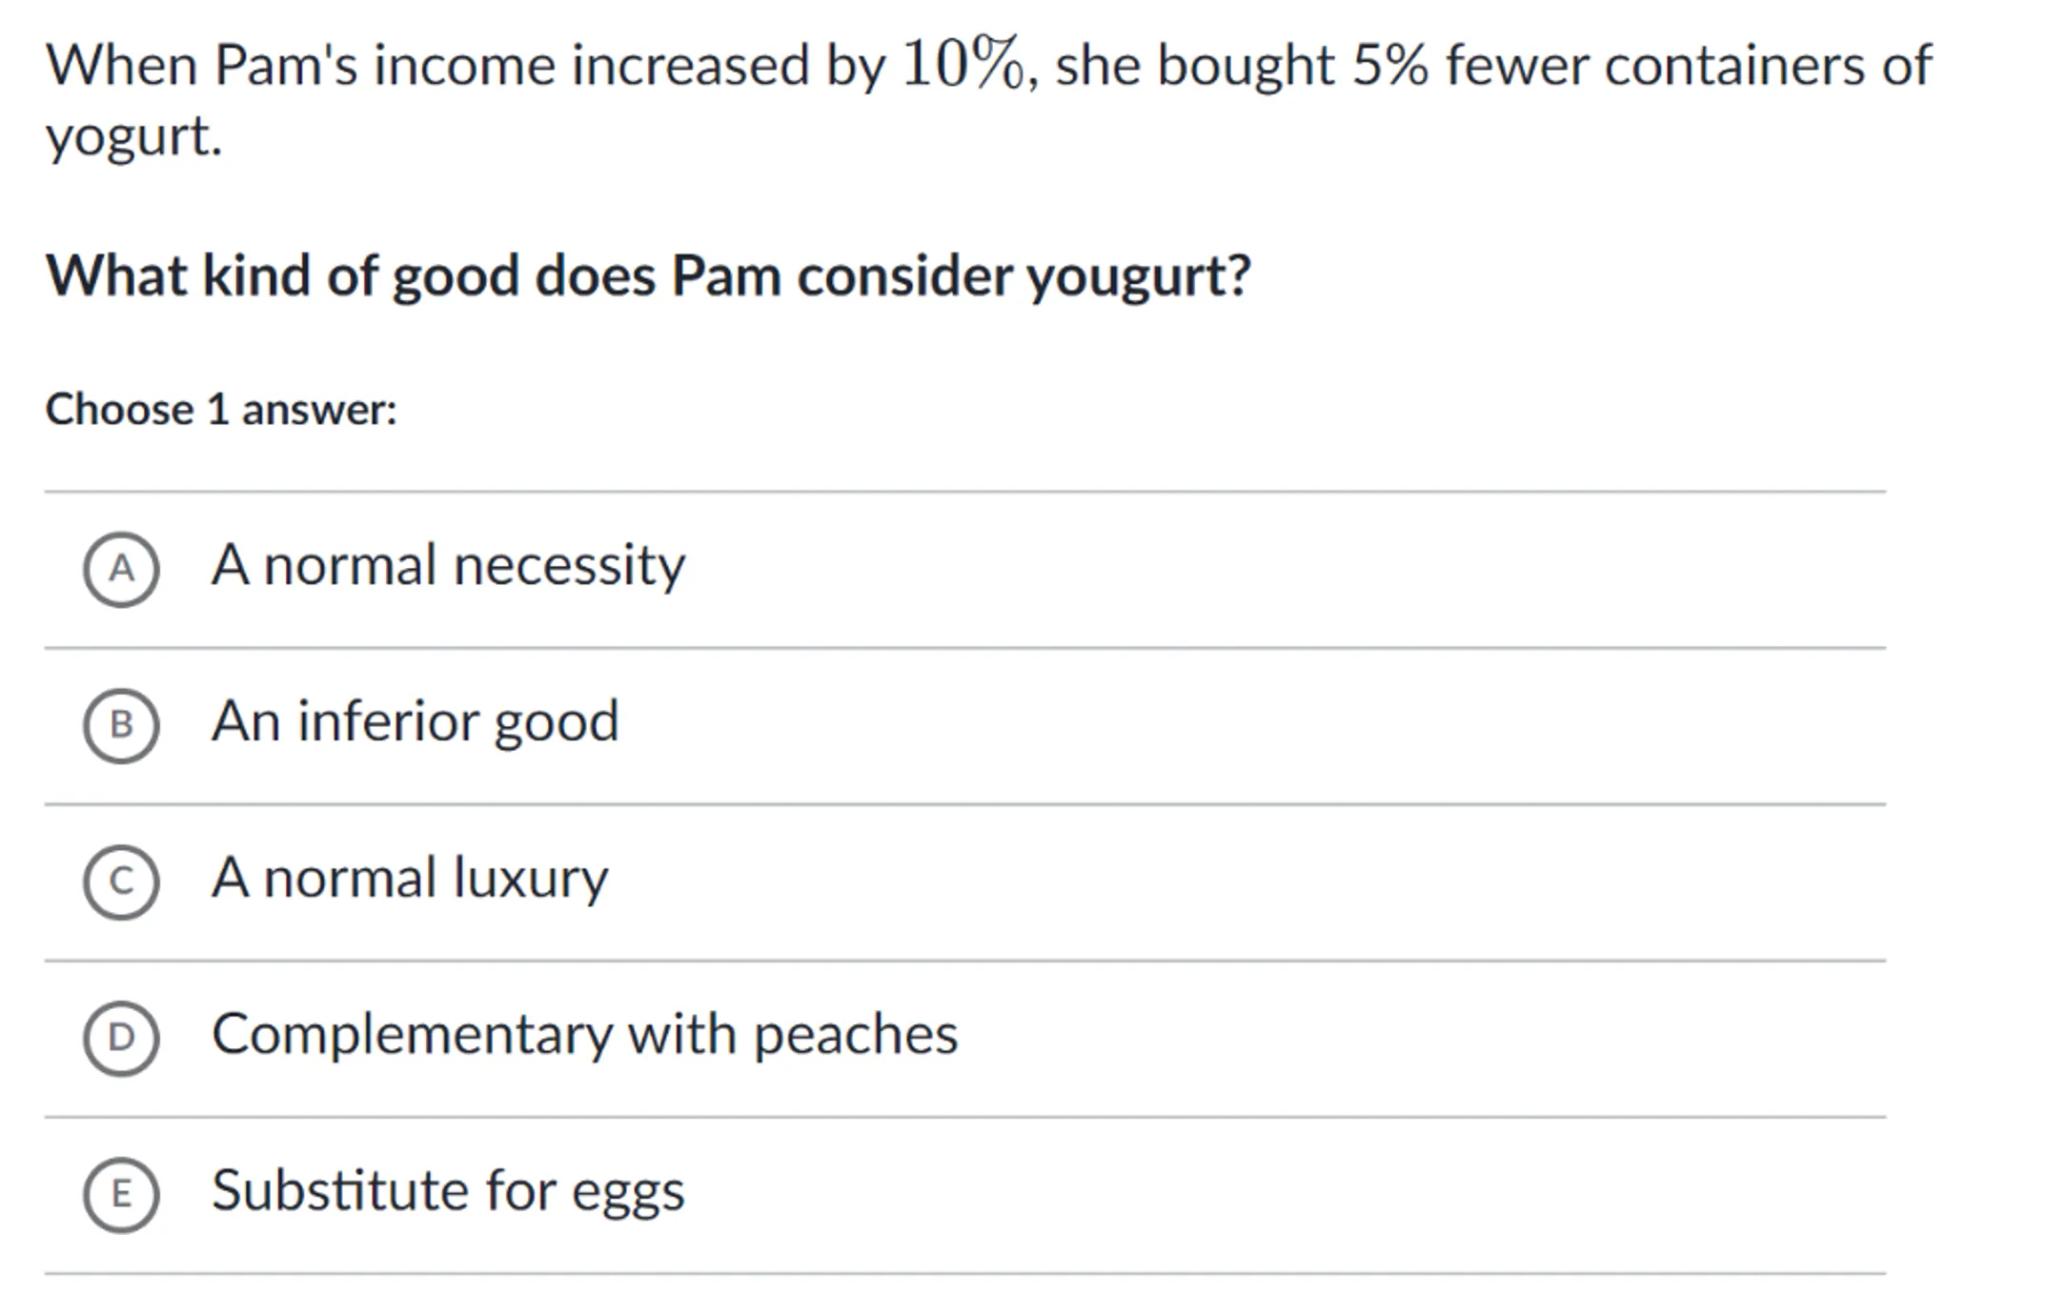Choose the "Substitute for eggs" answer text

pyautogui.click(x=448, y=1191)
